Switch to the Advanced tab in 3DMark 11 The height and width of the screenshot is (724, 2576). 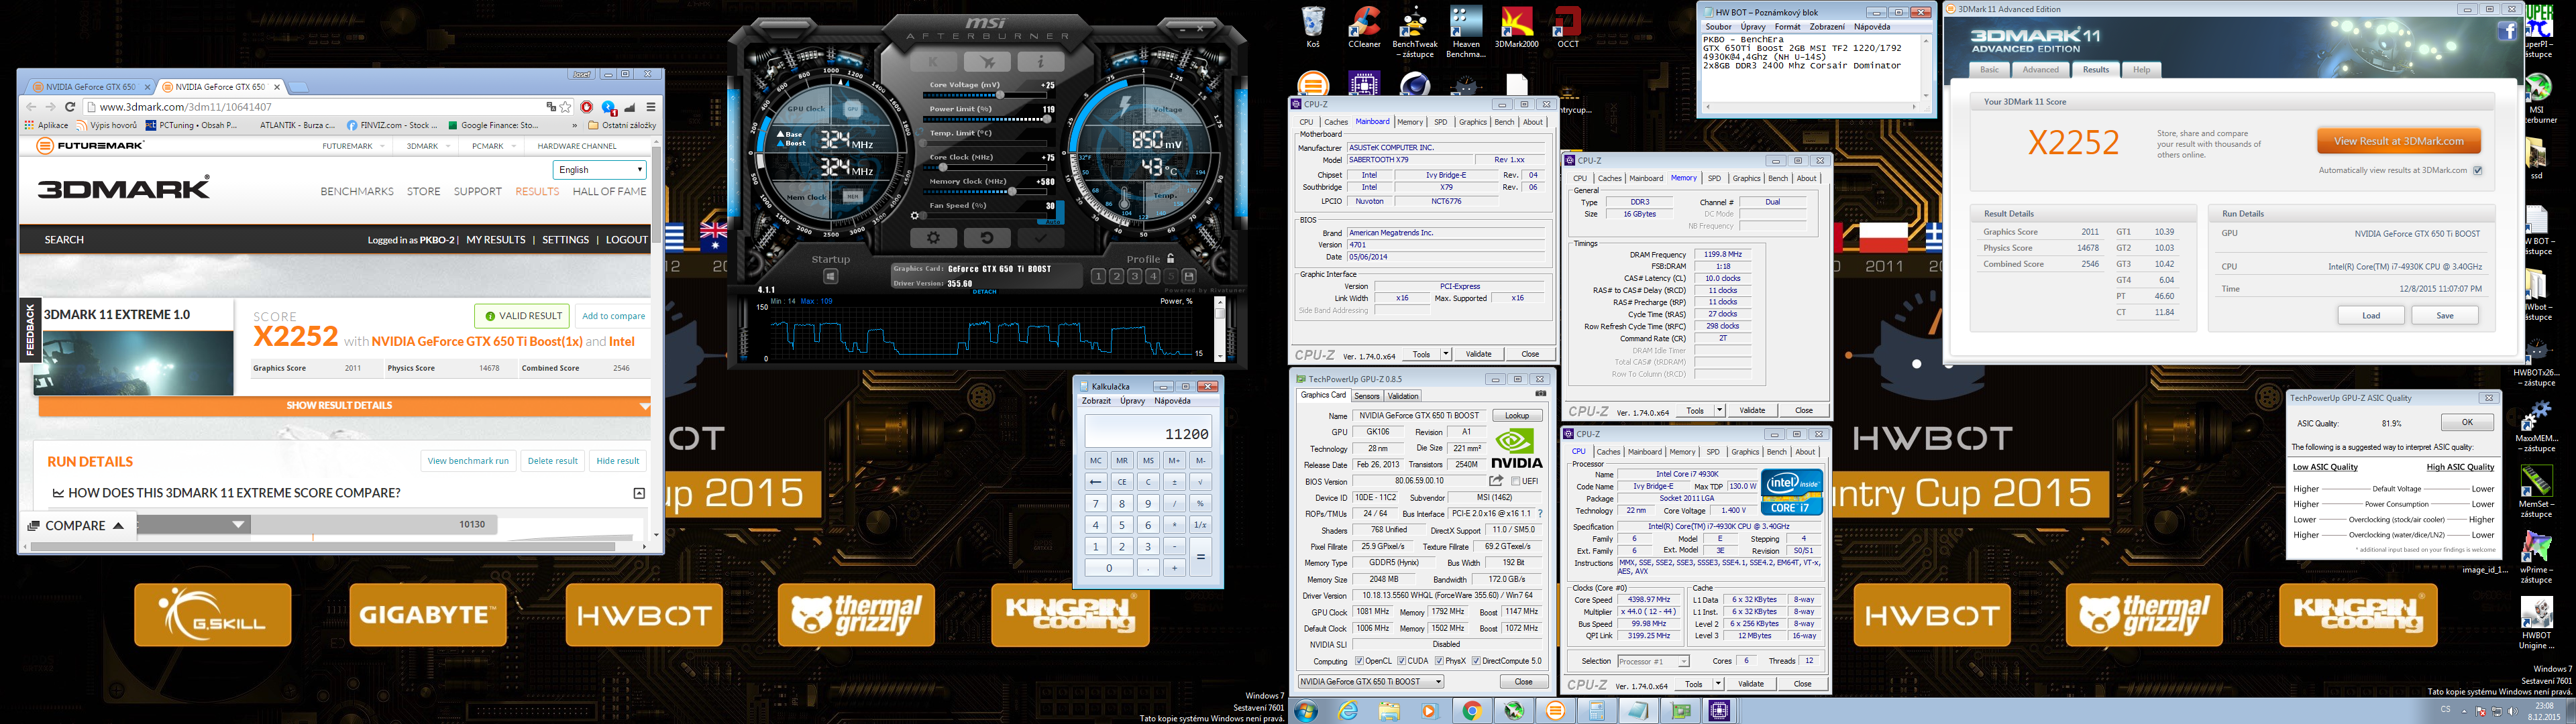[x=2041, y=70]
